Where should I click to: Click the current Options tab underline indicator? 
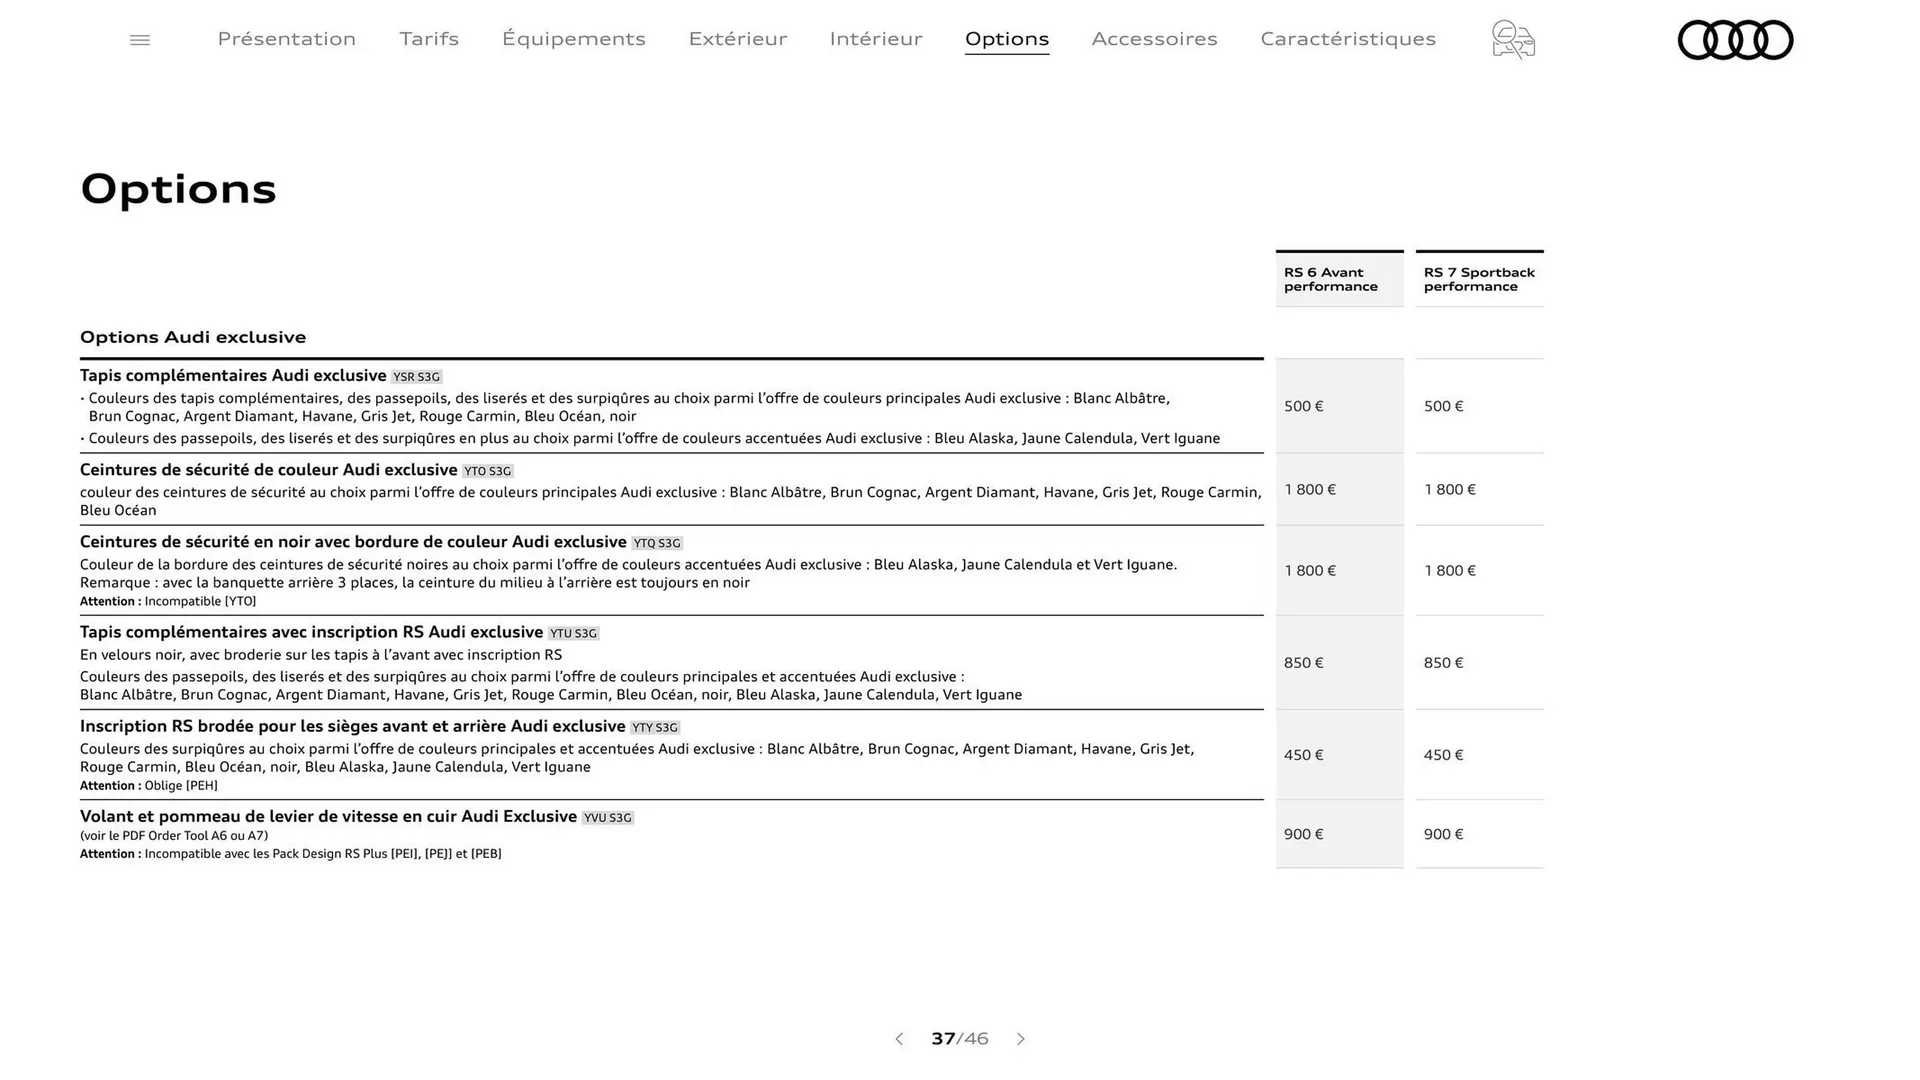click(1007, 55)
